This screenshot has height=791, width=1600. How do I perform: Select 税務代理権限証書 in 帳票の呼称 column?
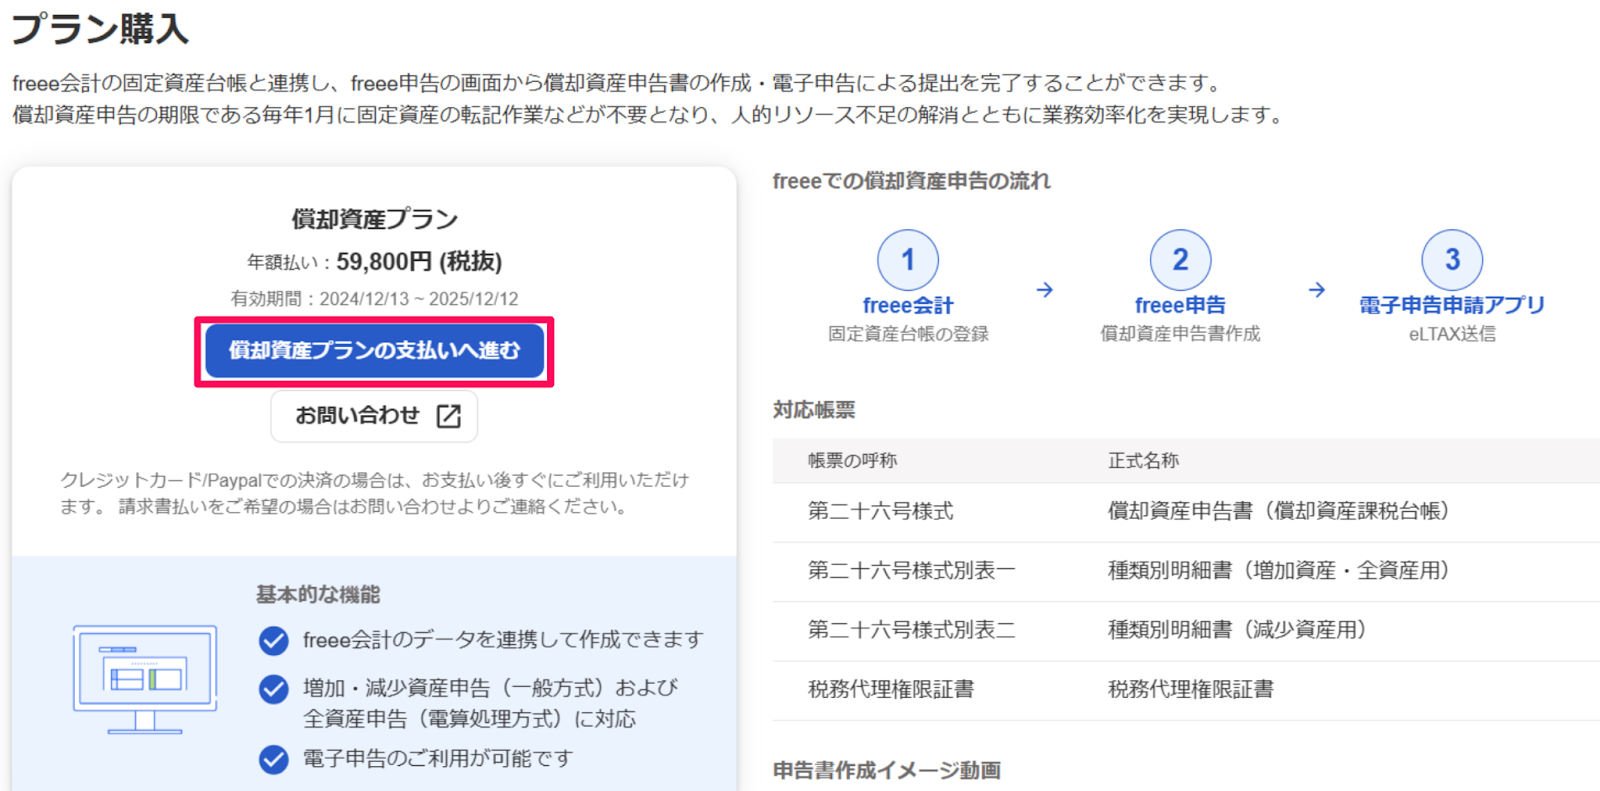(891, 689)
